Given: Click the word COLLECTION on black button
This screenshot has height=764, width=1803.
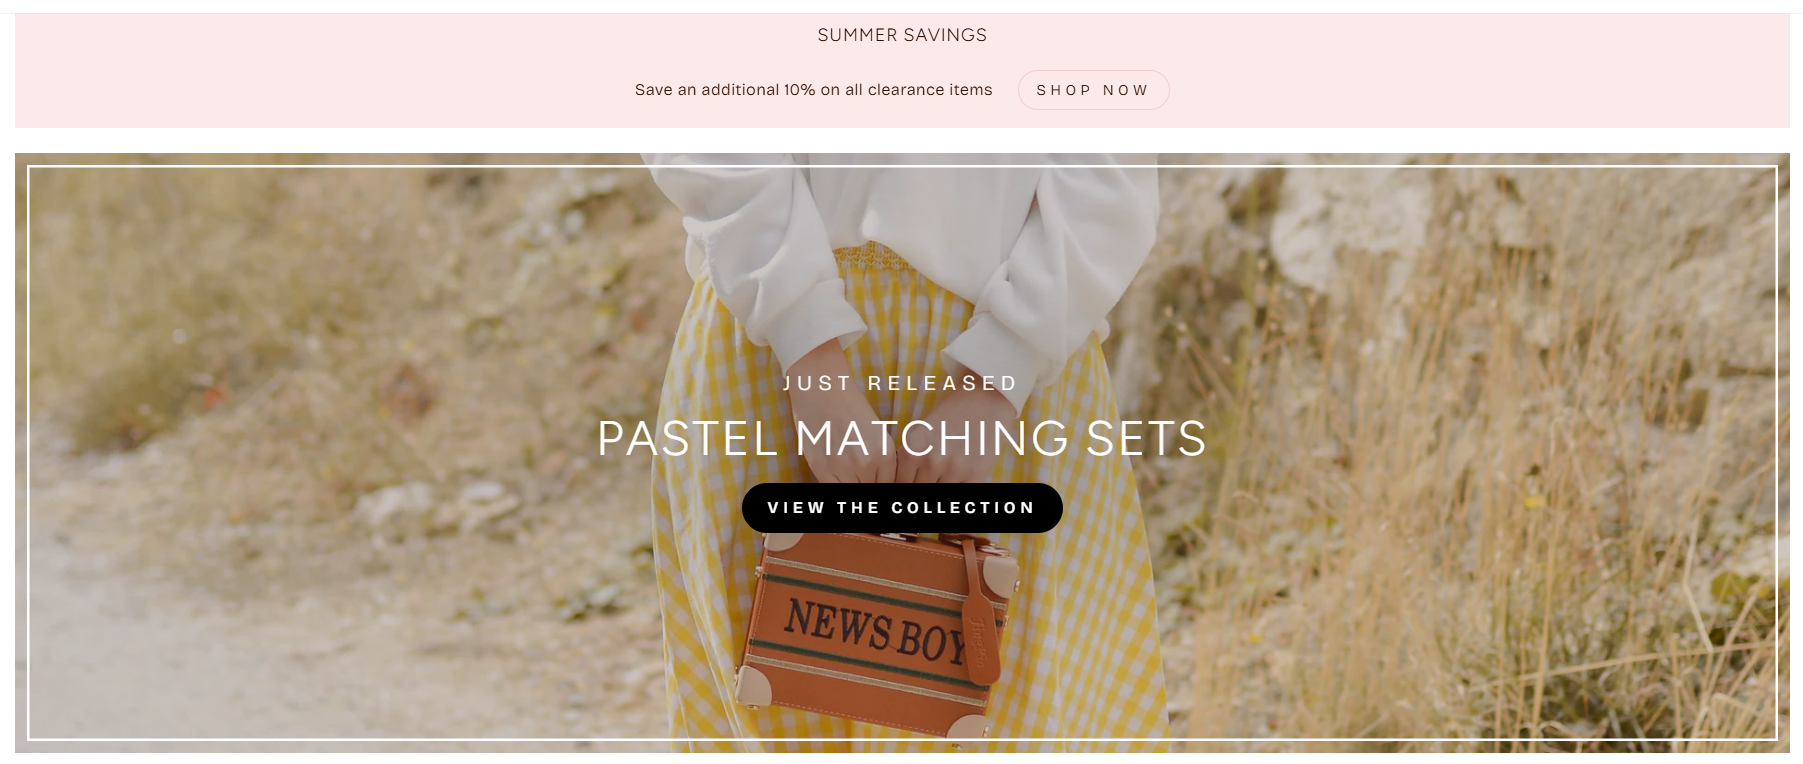Looking at the screenshot, I should [962, 508].
